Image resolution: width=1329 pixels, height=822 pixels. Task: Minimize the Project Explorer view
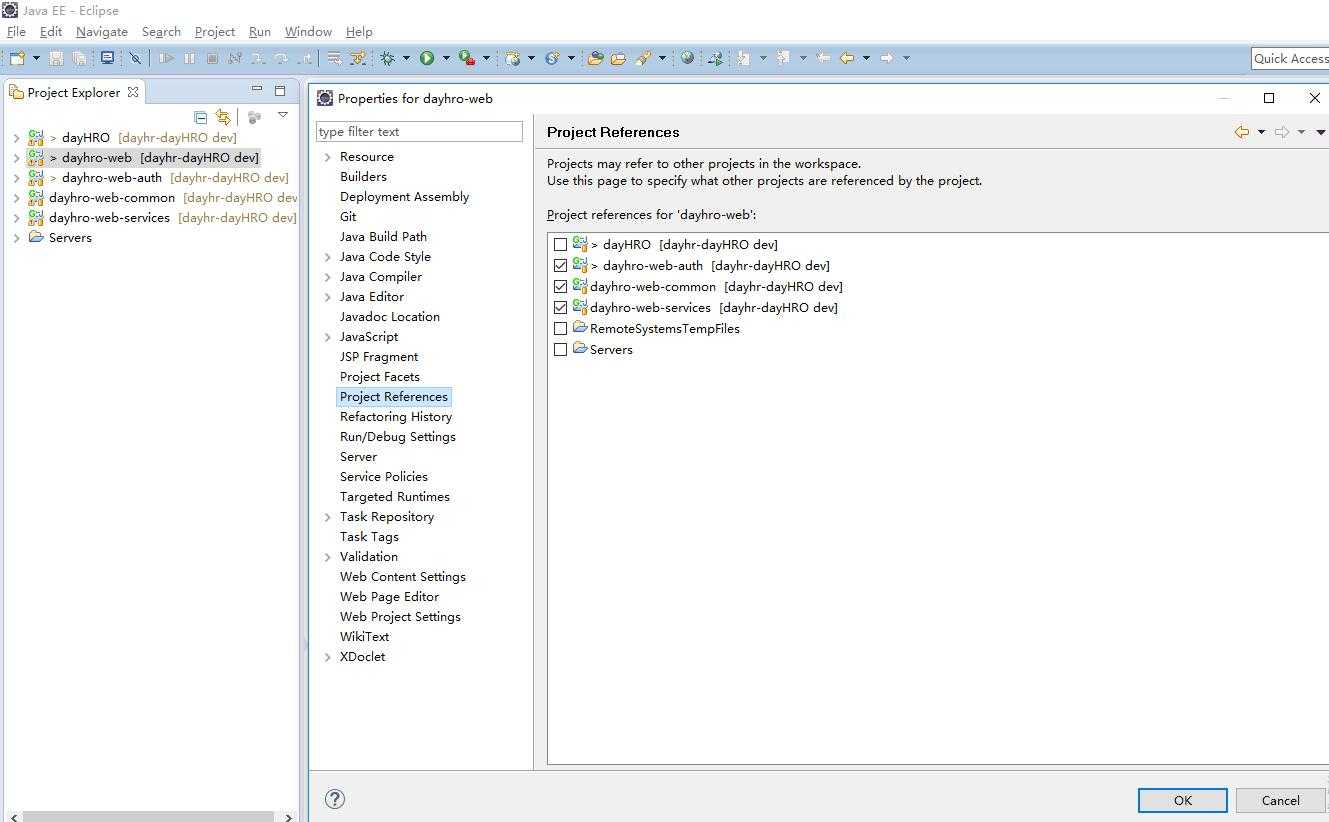pos(257,90)
